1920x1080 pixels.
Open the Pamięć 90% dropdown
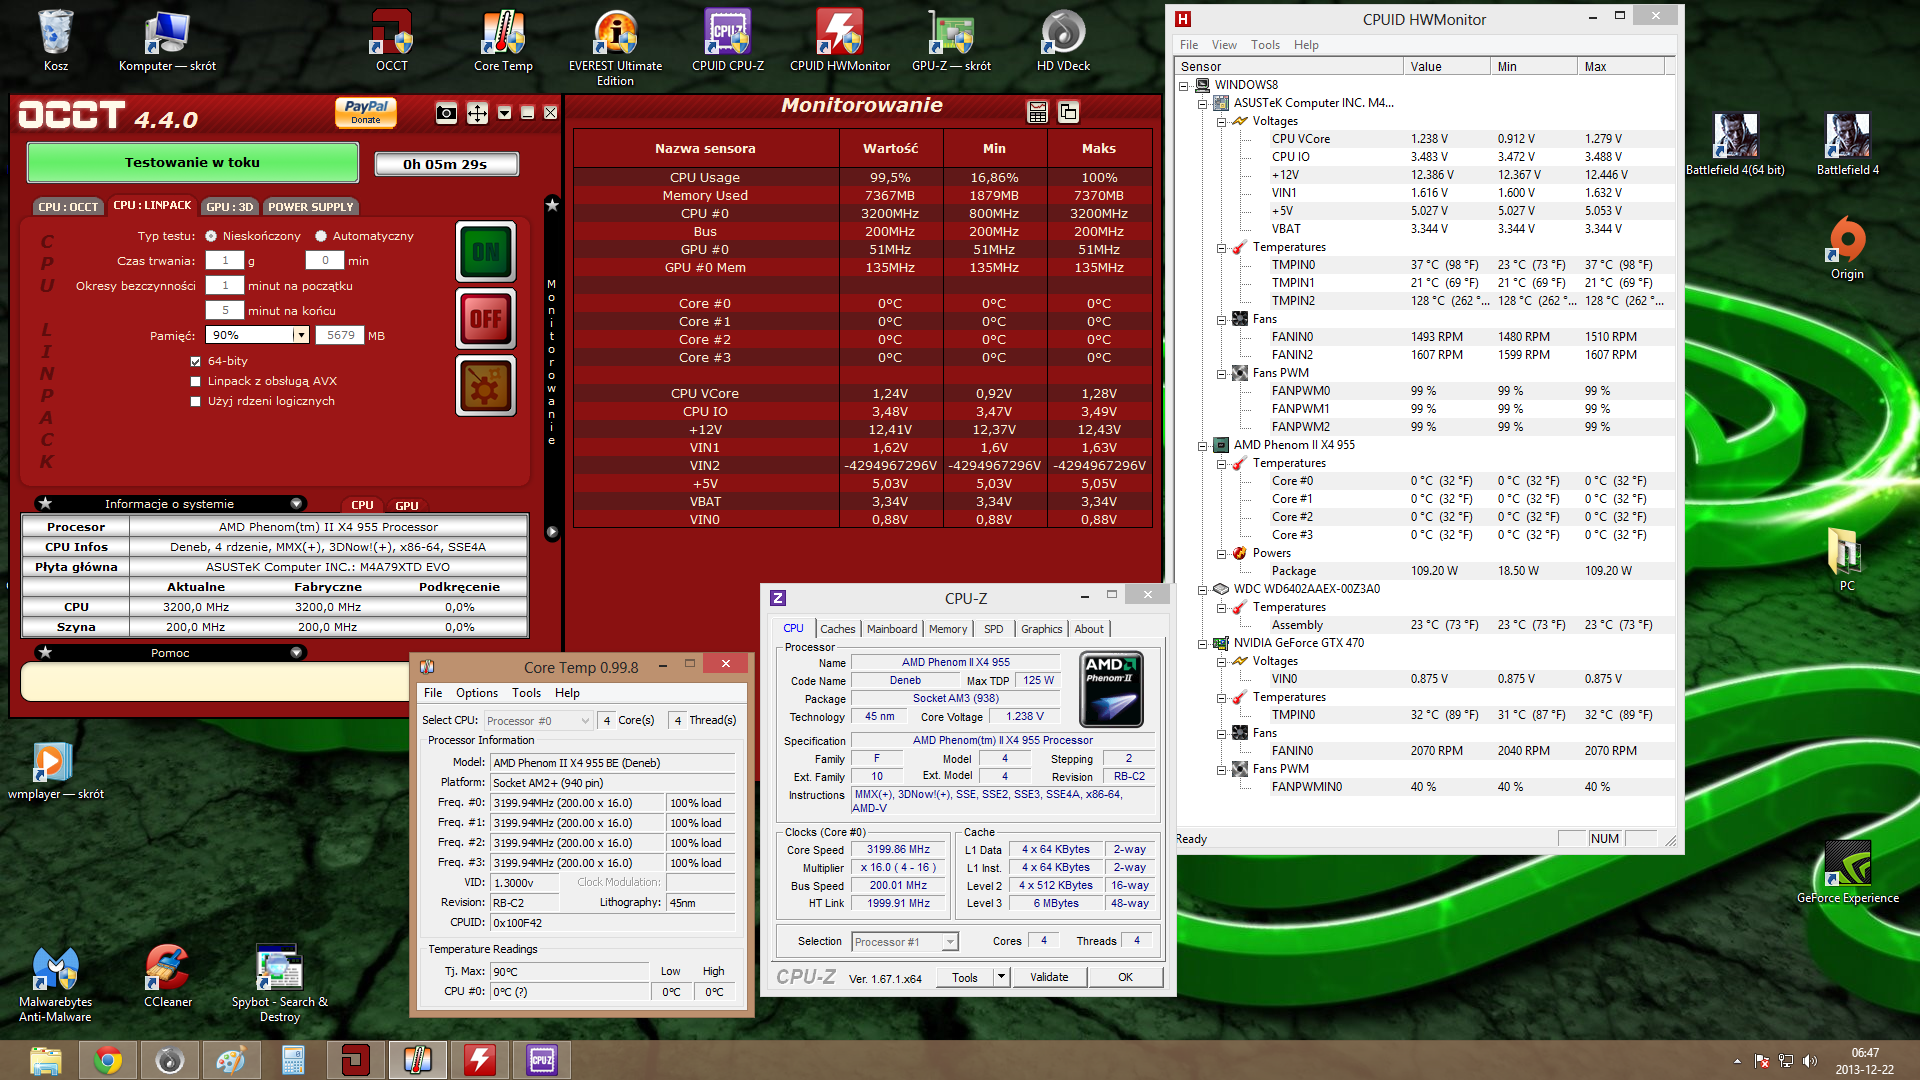[300, 335]
